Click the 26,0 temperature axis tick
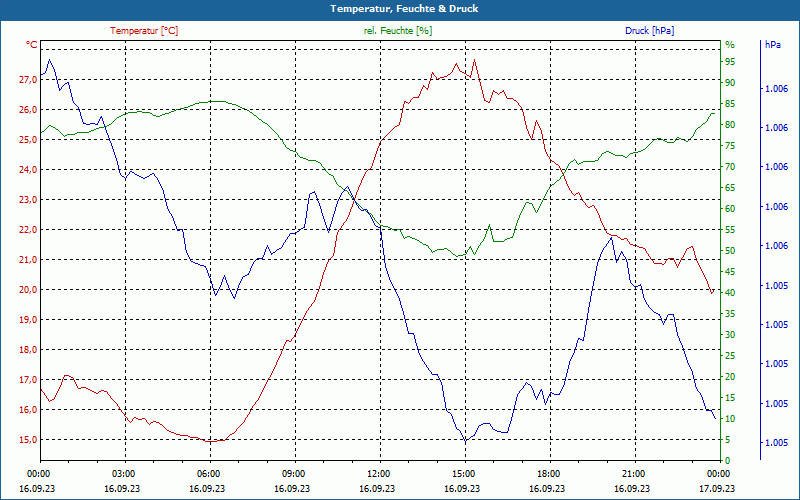 pos(29,110)
